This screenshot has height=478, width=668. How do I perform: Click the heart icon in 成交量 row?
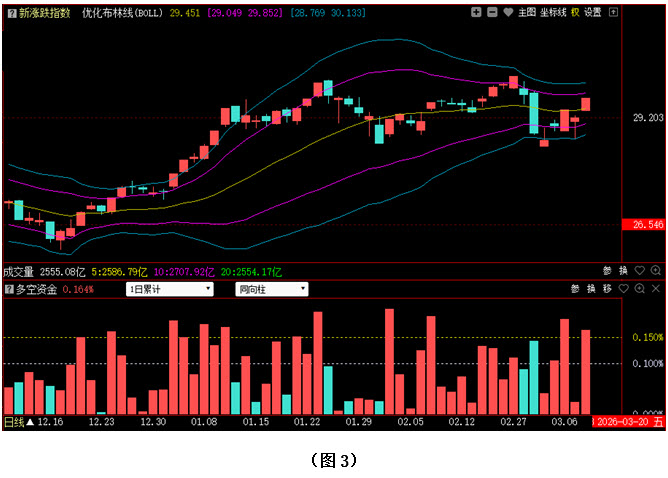point(639,271)
